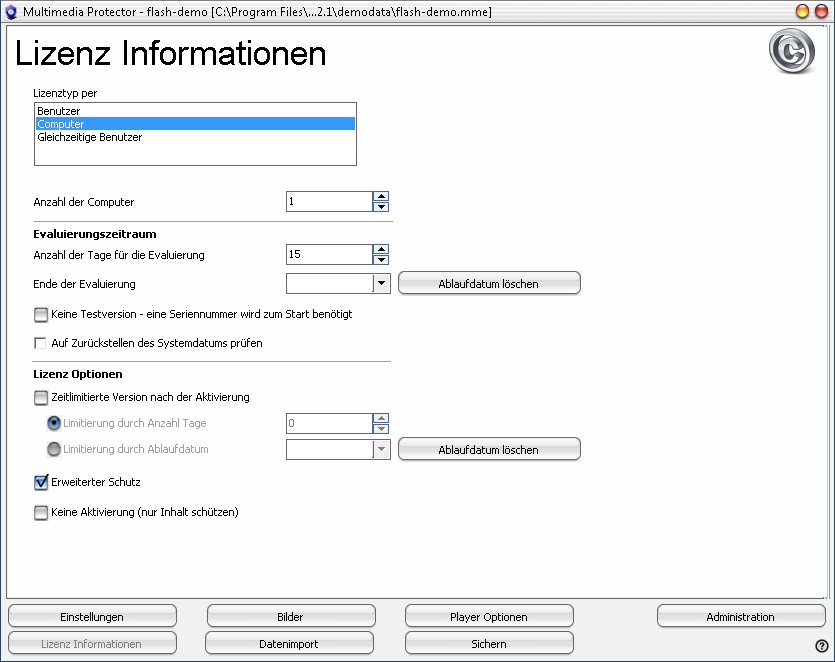Toggle Auf Zurückstellen des Systemdatums prüfen

tap(41, 343)
